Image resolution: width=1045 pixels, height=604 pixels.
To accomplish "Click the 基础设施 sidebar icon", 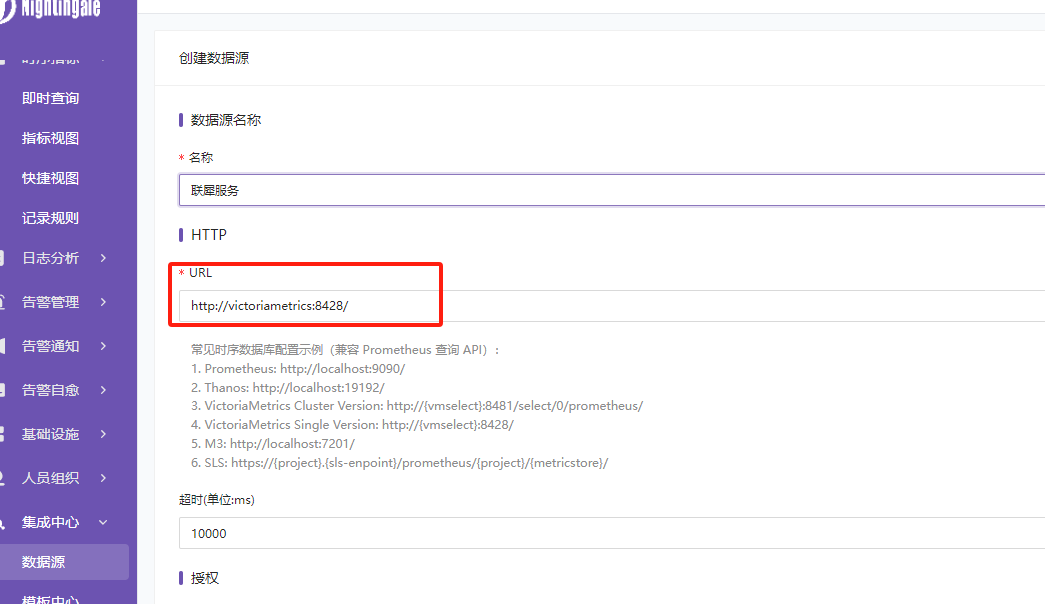I will (4, 434).
